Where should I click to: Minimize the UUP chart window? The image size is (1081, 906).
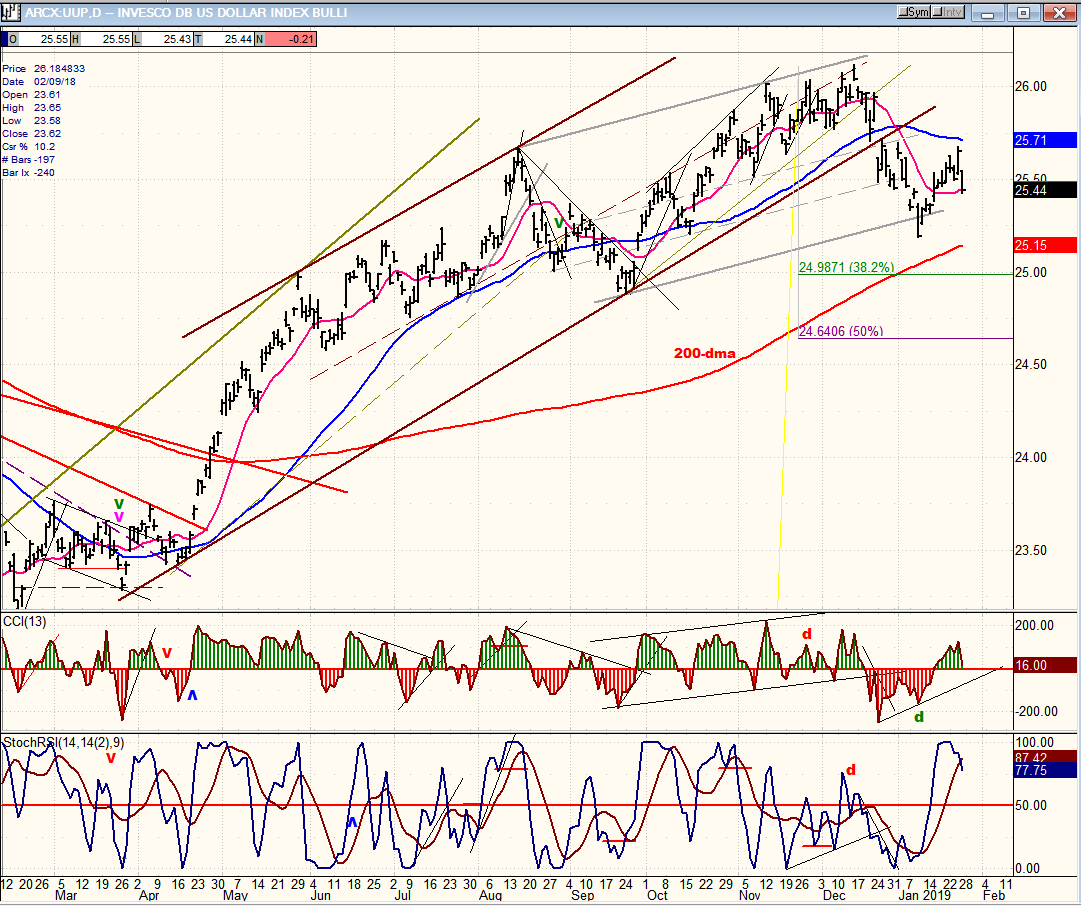[x=989, y=12]
